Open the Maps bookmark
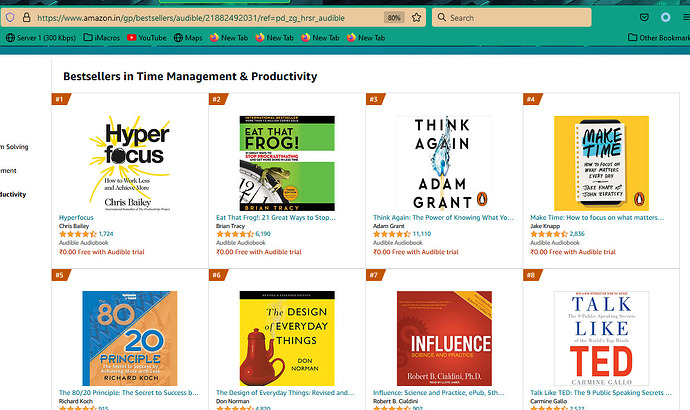This screenshot has height=410, width=690. 188,38
